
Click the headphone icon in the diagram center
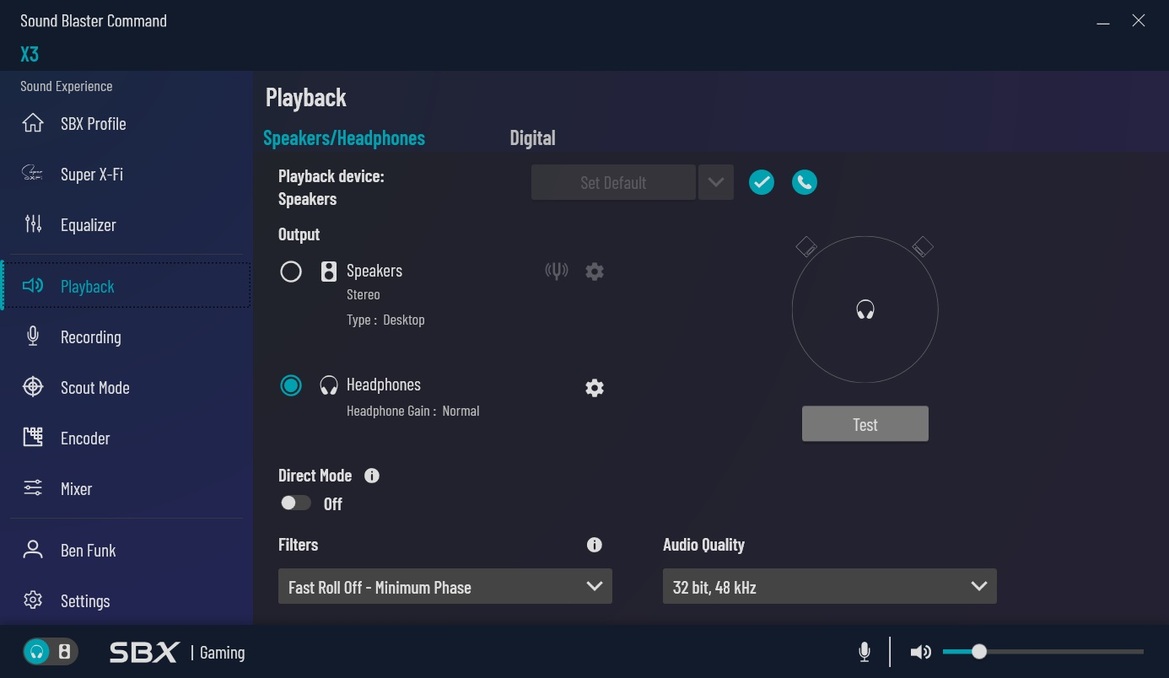click(x=865, y=309)
